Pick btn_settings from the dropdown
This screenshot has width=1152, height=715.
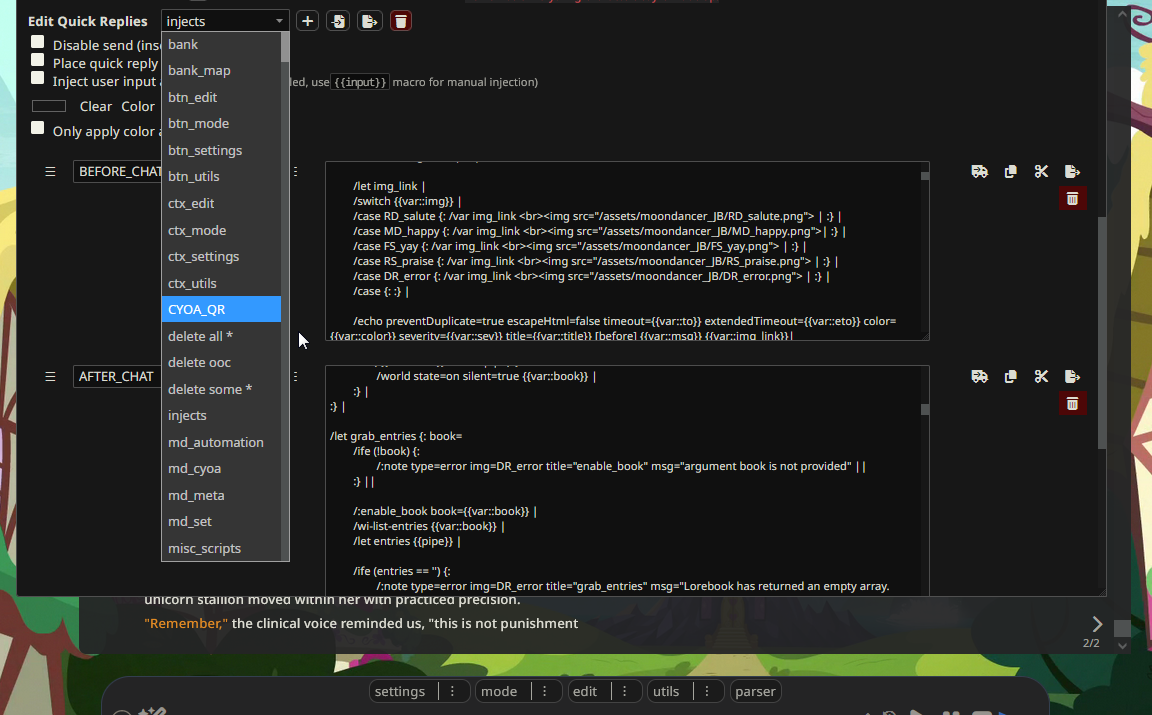[221, 150]
